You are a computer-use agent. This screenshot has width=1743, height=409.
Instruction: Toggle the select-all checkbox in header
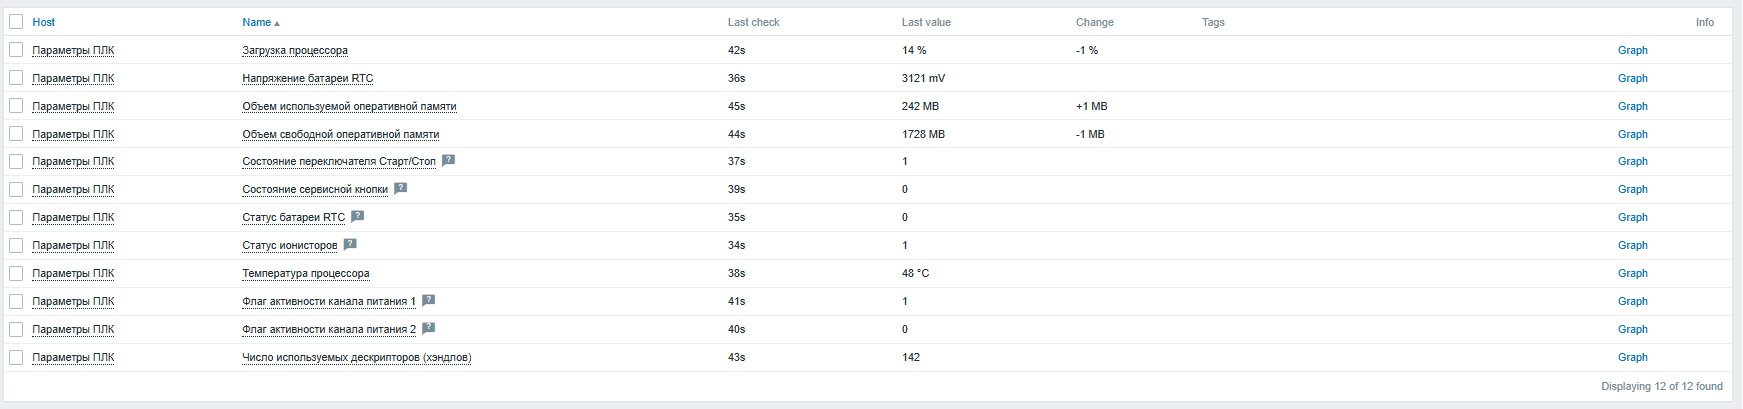click(16, 22)
